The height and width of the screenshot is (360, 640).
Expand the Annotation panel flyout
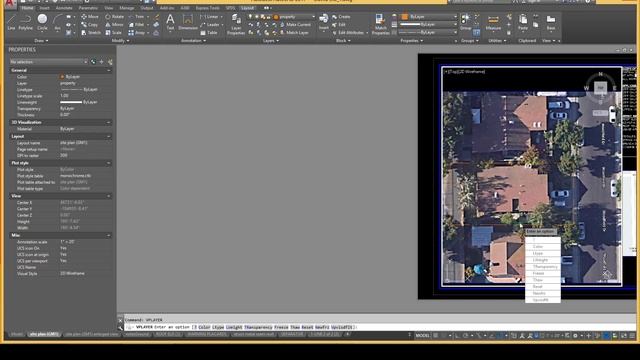[x=193, y=40]
